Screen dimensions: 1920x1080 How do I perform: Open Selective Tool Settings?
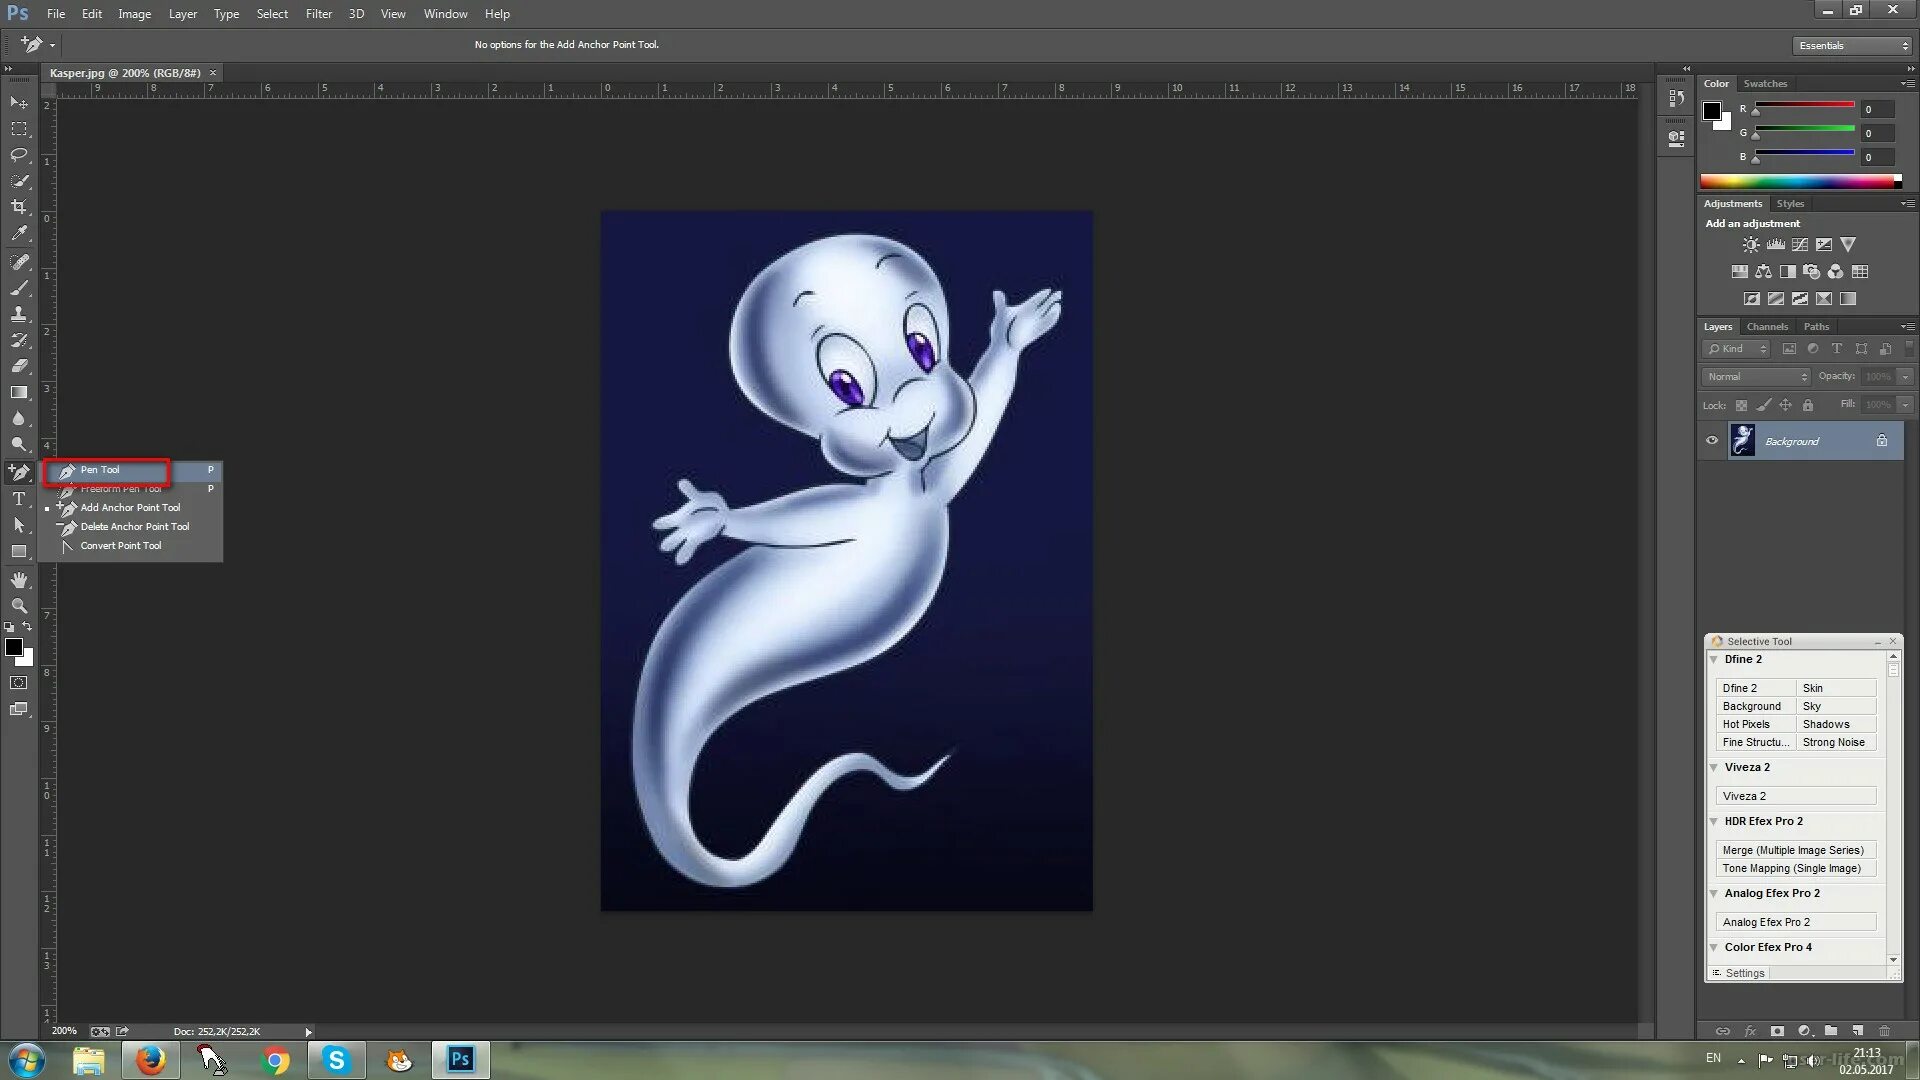point(1739,973)
